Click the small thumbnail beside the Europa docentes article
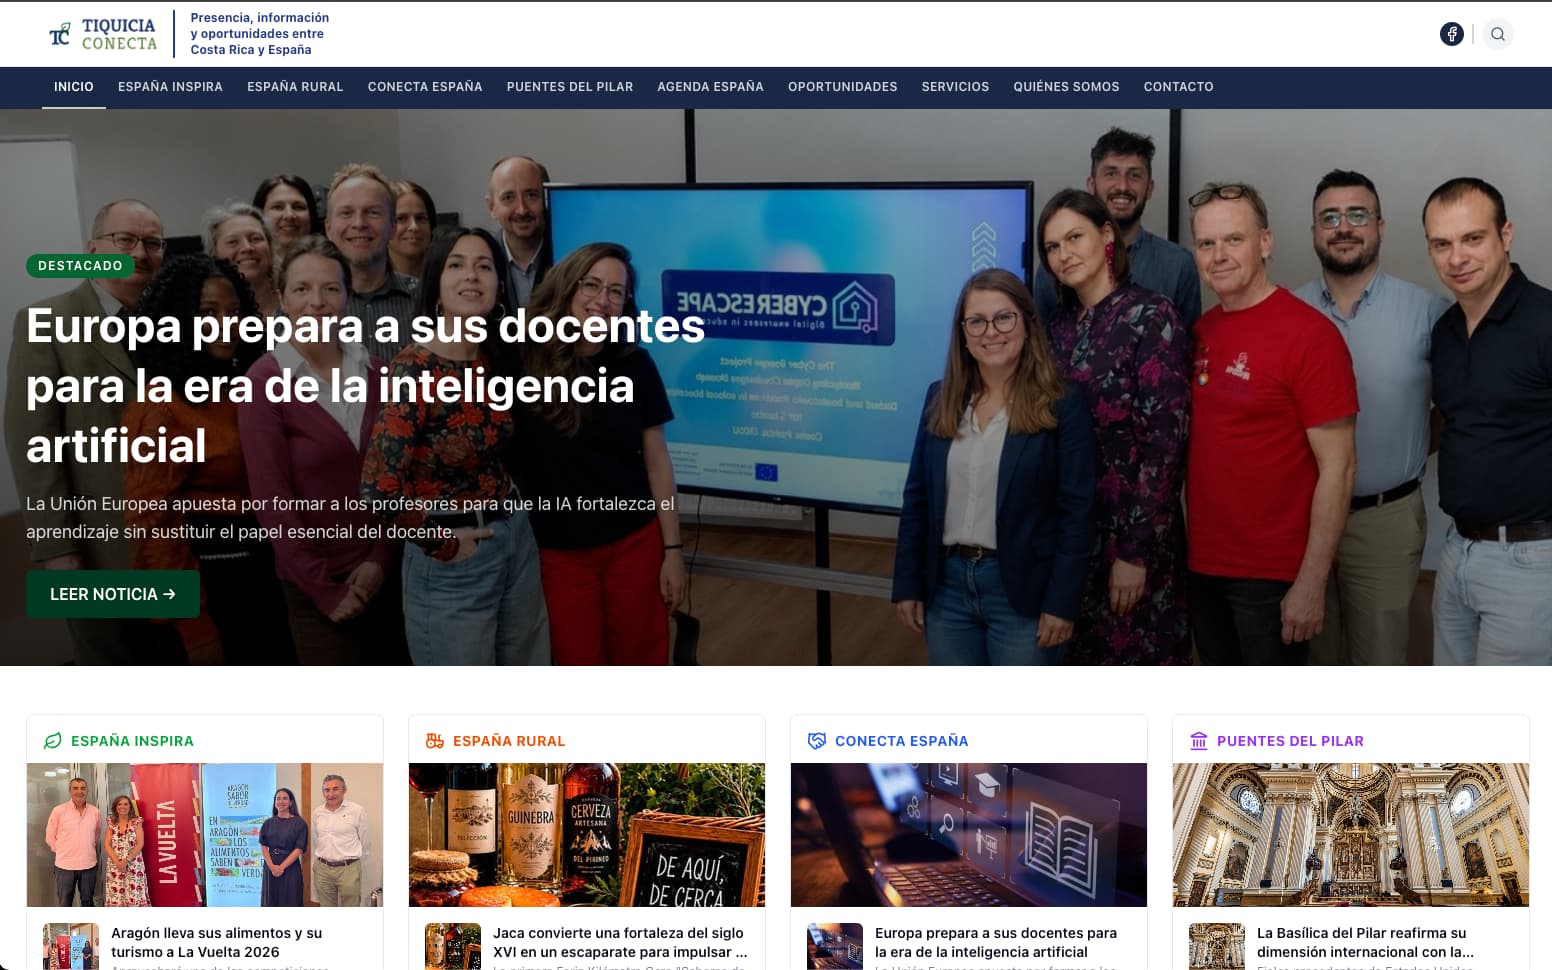Image resolution: width=1552 pixels, height=970 pixels. tap(835, 946)
